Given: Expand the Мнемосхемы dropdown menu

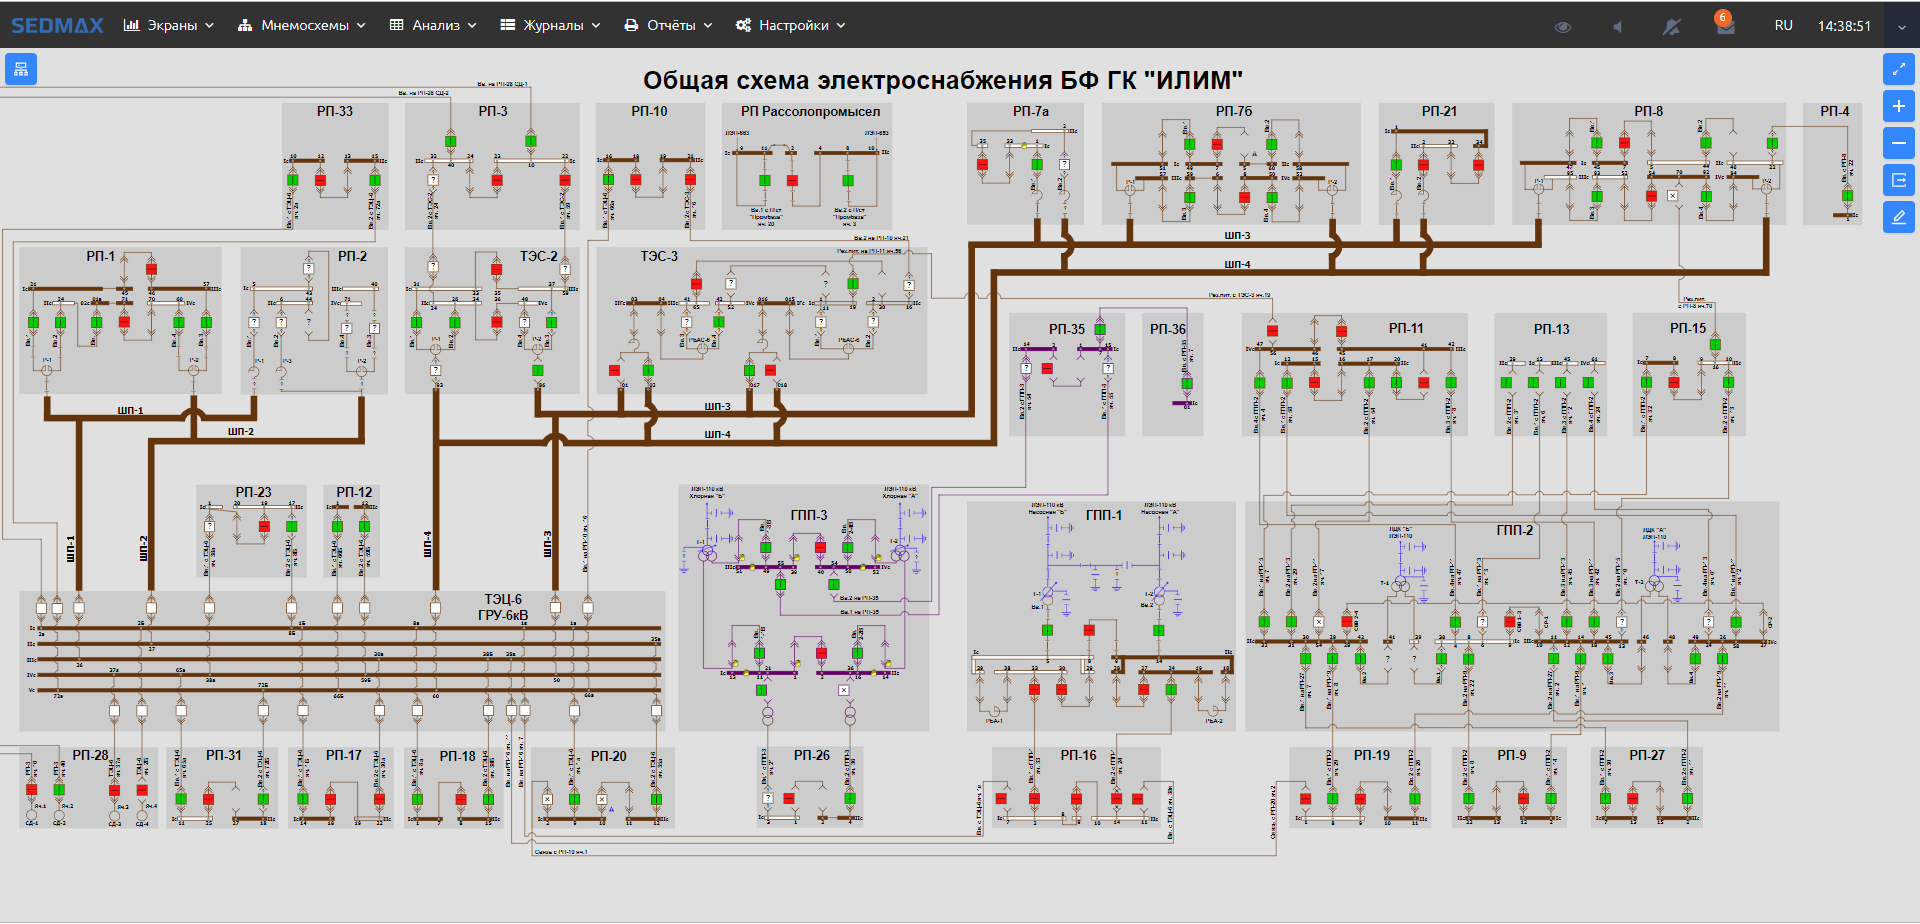Looking at the screenshot, I should (302, 25).
